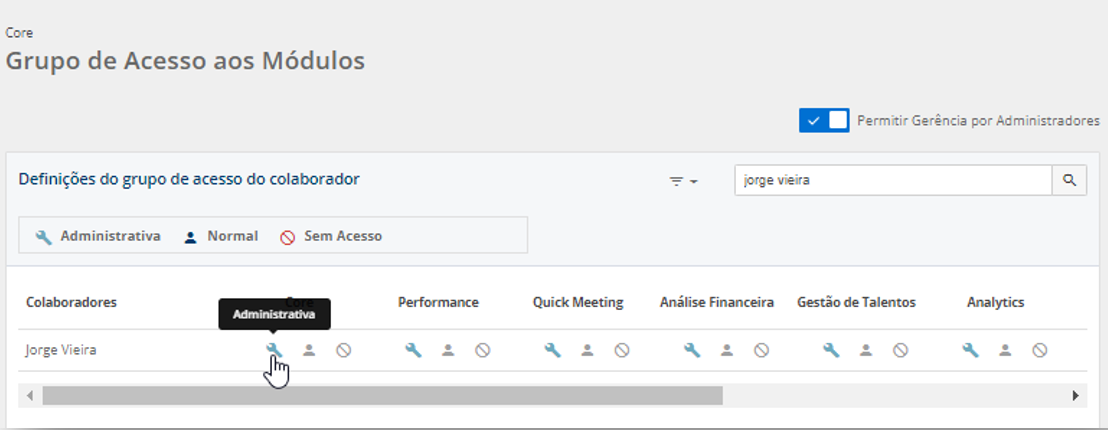Block access to Performance module
1108x430 pixels.
coord(482,350)
